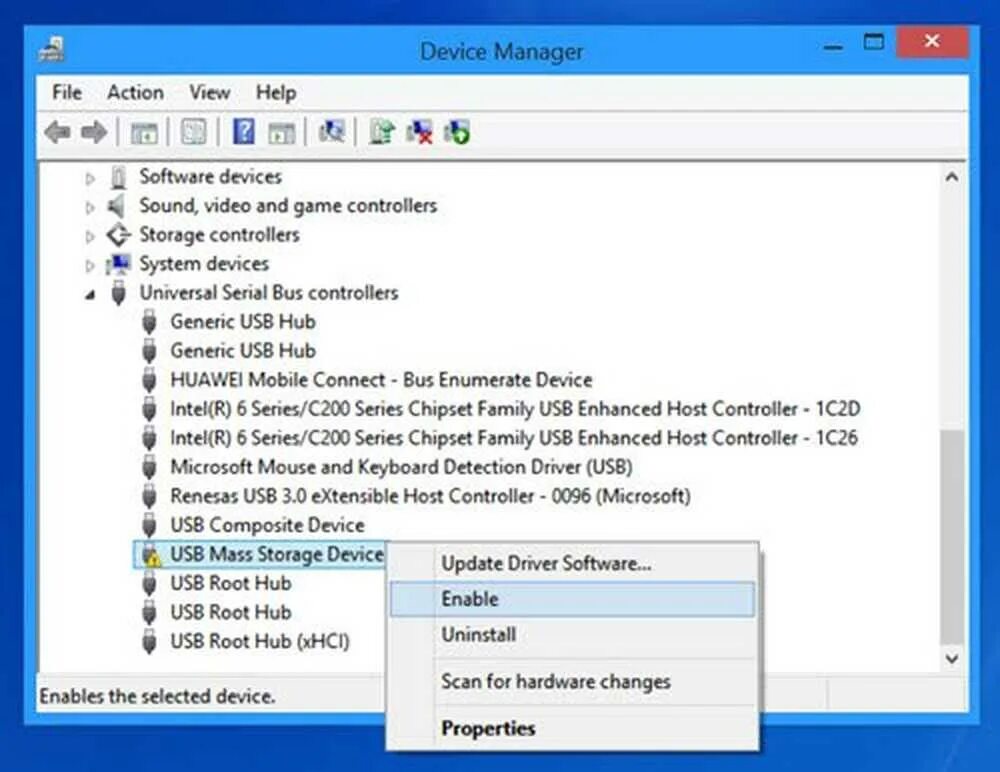
Task: Select Sound, video and game controllers label
Action: point(288,206)
